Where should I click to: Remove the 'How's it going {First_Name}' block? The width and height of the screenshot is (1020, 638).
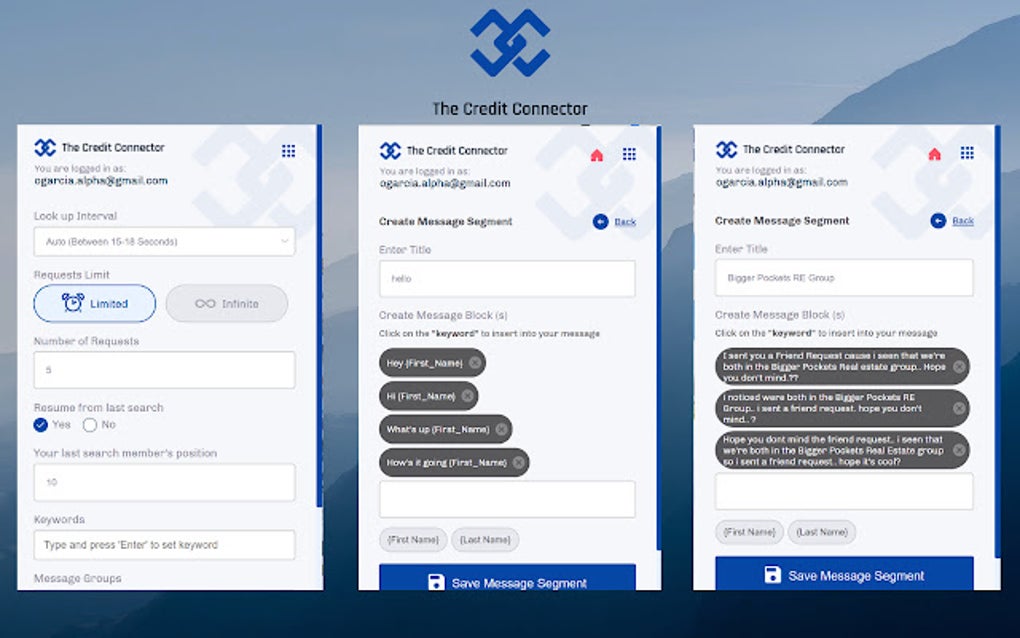tap(518, 462)
